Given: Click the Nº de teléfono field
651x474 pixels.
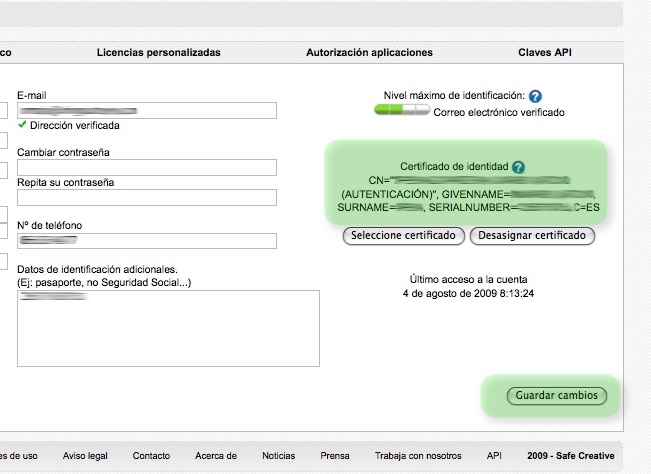Looking at the screenshot, I should coord(146,240).
